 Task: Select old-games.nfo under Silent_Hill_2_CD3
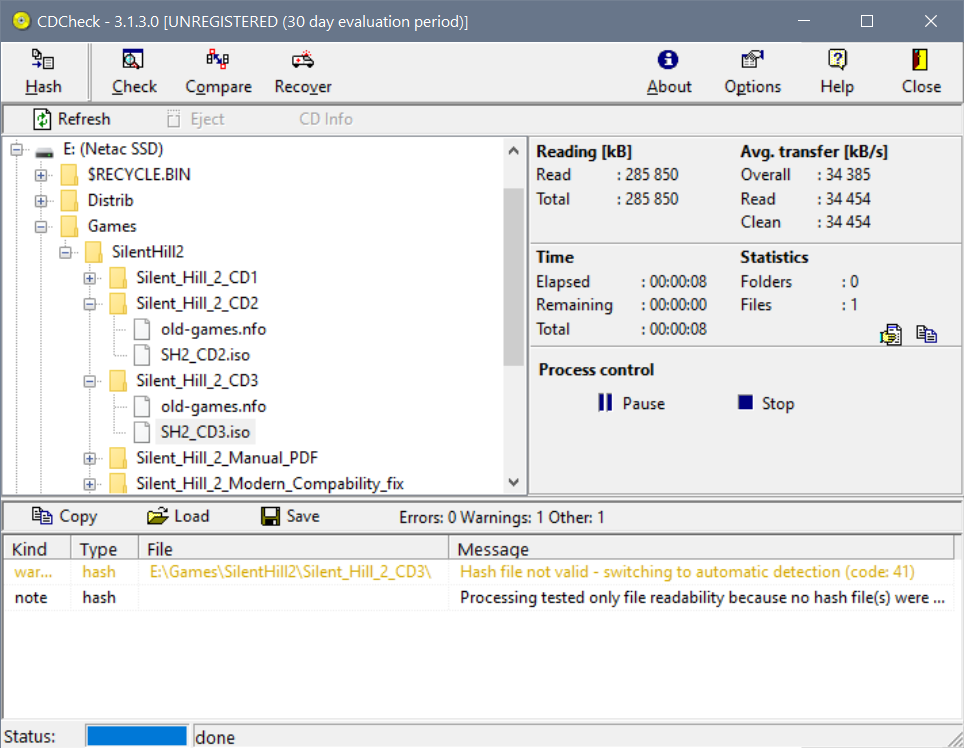pyautogui.click(x=213, y=407)
